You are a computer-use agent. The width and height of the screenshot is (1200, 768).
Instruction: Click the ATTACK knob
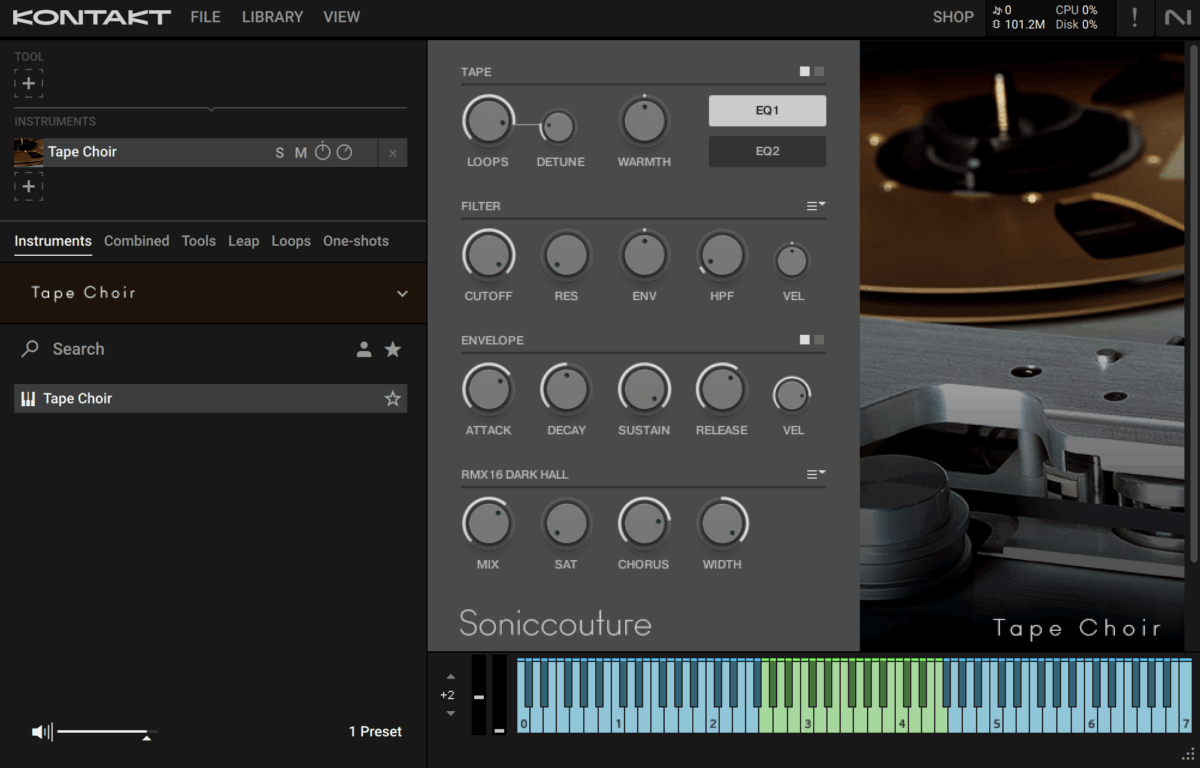click(488, 390)
